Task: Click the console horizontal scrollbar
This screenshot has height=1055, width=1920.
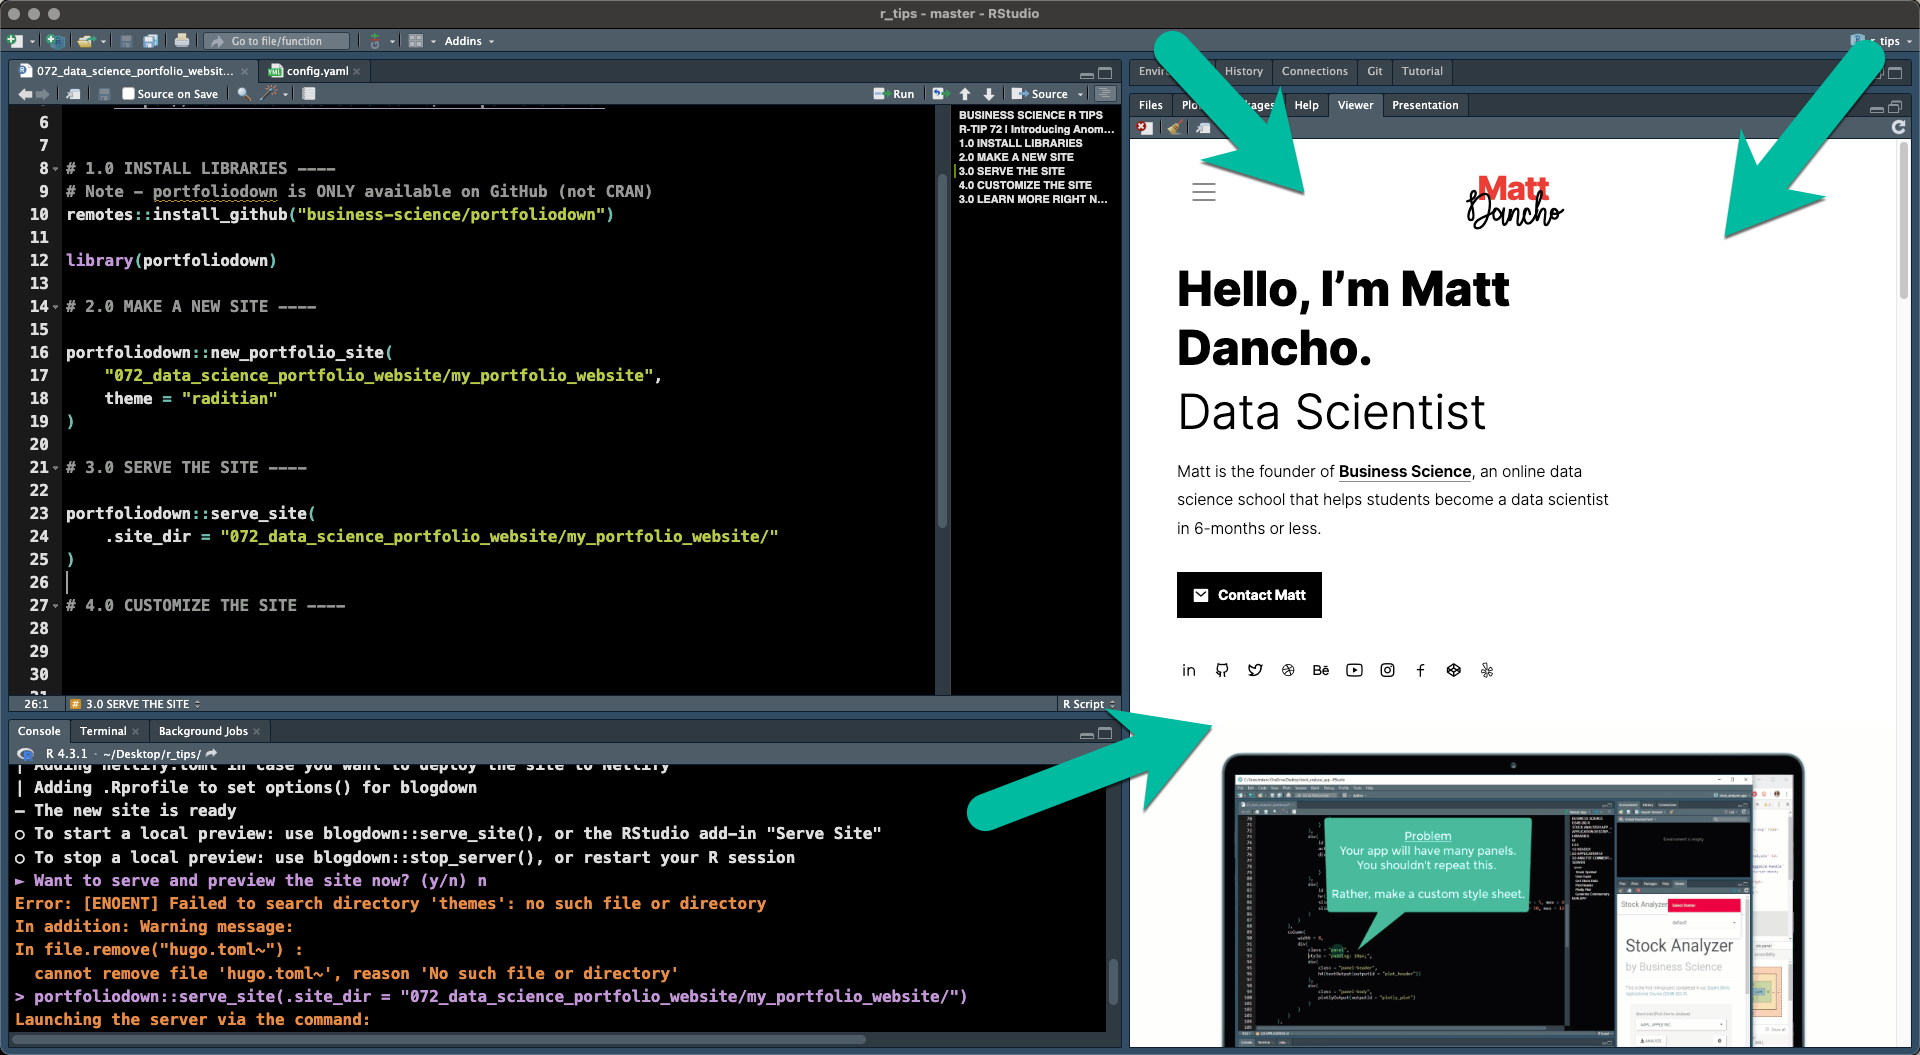Action: click(x=438, y=1040)
